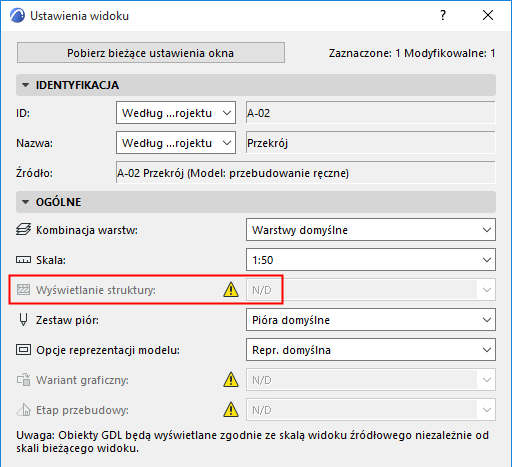The width and height of the screenshot is (512, 467).
Task: Collapse the OGÓLNE section
Action: pos(25,202)
